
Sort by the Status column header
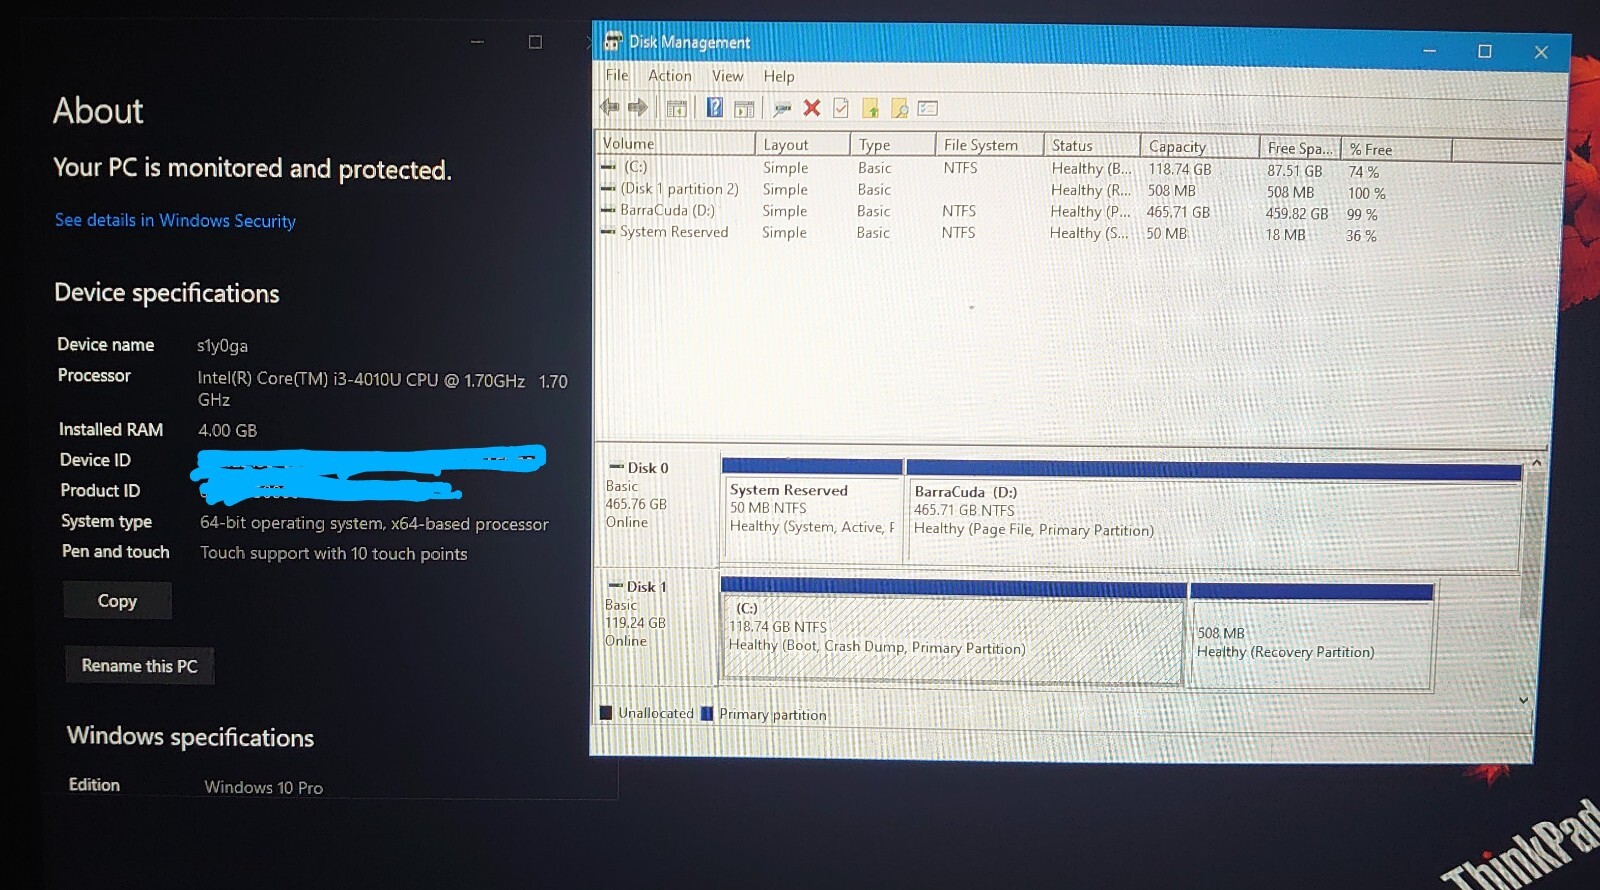click(x=1092, y=146)
